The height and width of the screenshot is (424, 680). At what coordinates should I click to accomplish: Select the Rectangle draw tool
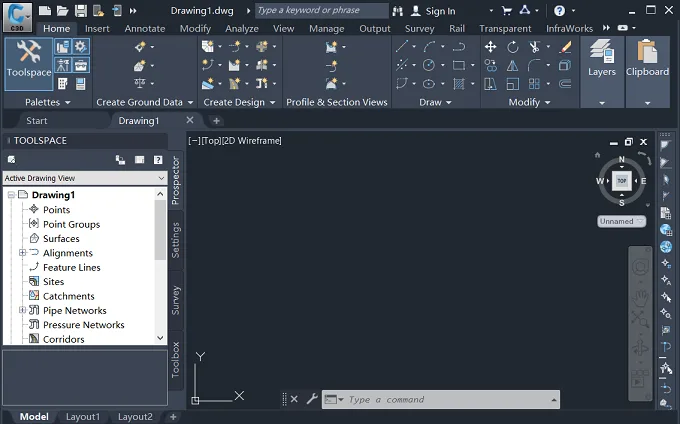[459, 65]
